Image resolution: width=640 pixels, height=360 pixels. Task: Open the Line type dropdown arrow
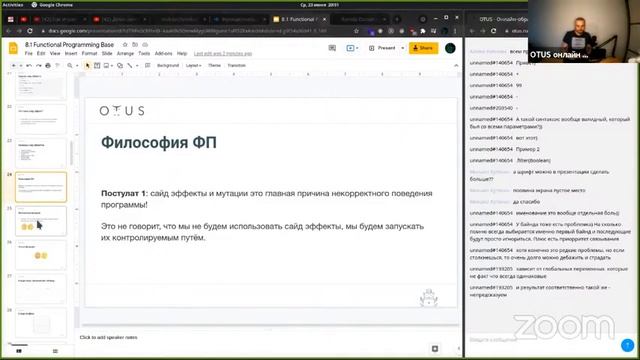click(137, 65)
